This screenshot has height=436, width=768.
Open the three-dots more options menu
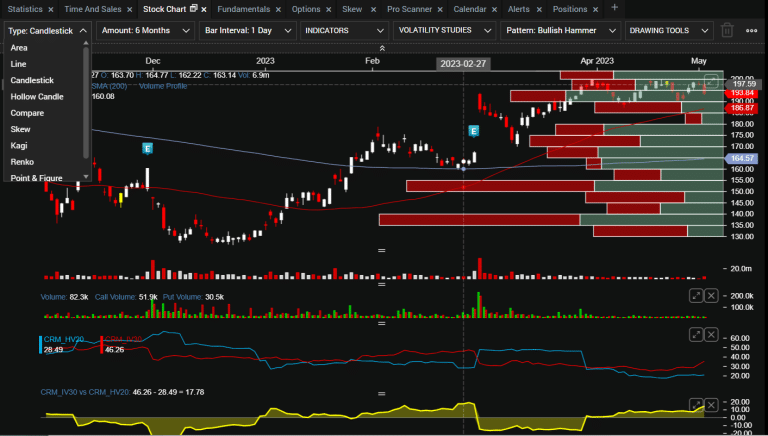pos(753,30)
